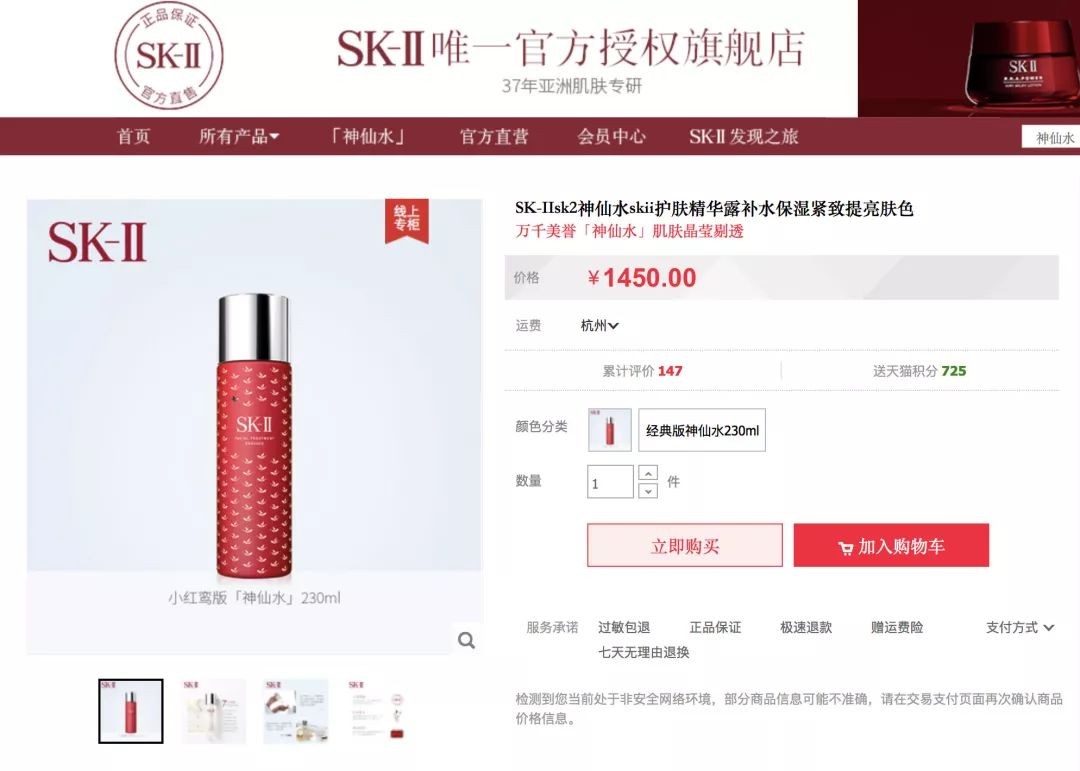
Task: Click the red cream jar banner image
Action: coord(968,58)
